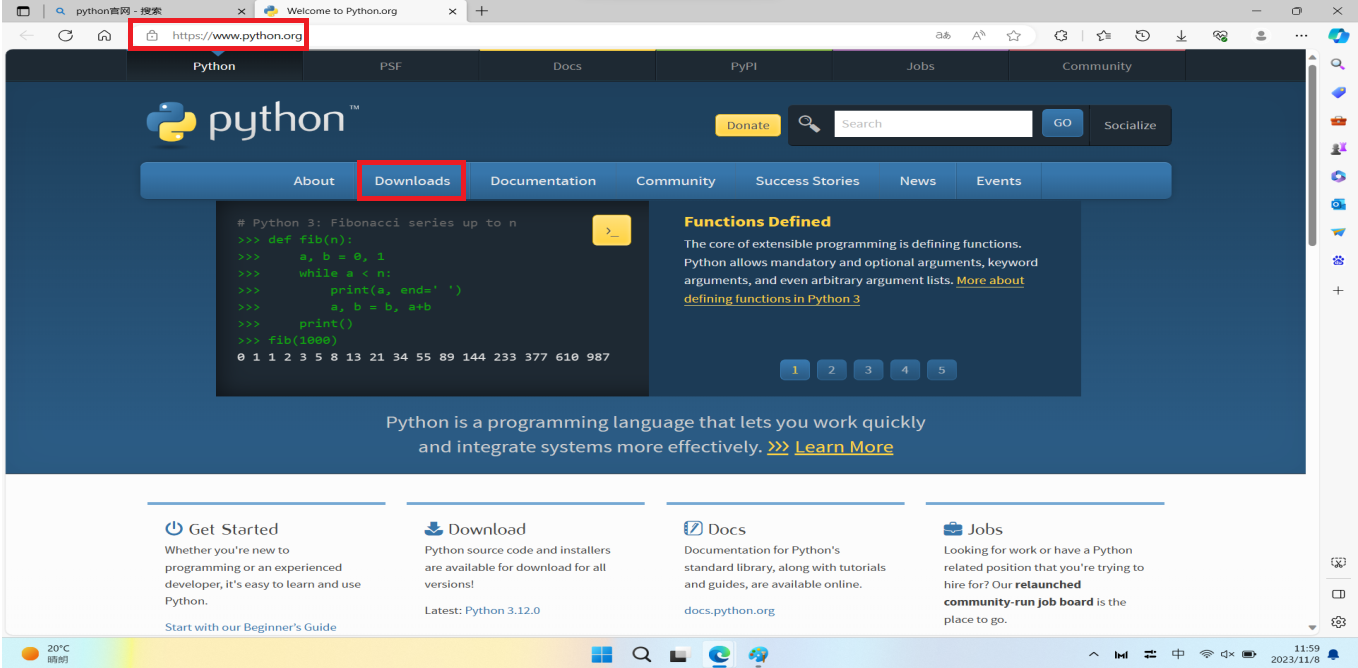This screenshot has width=1358, height=668.
Task: Start read aloud from address bar
Action: pos(979,35)
